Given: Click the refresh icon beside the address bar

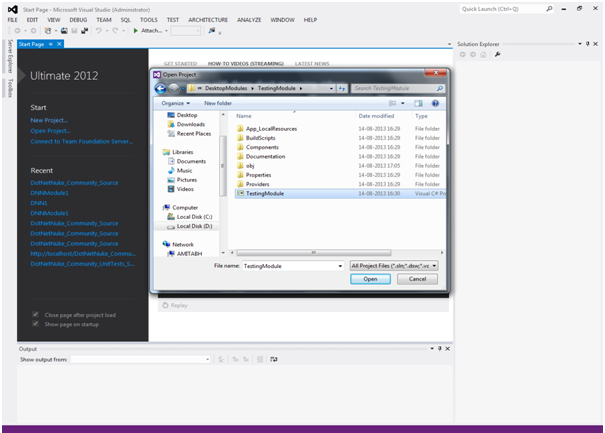Looking at the screenshot, I should click(342, 89).
